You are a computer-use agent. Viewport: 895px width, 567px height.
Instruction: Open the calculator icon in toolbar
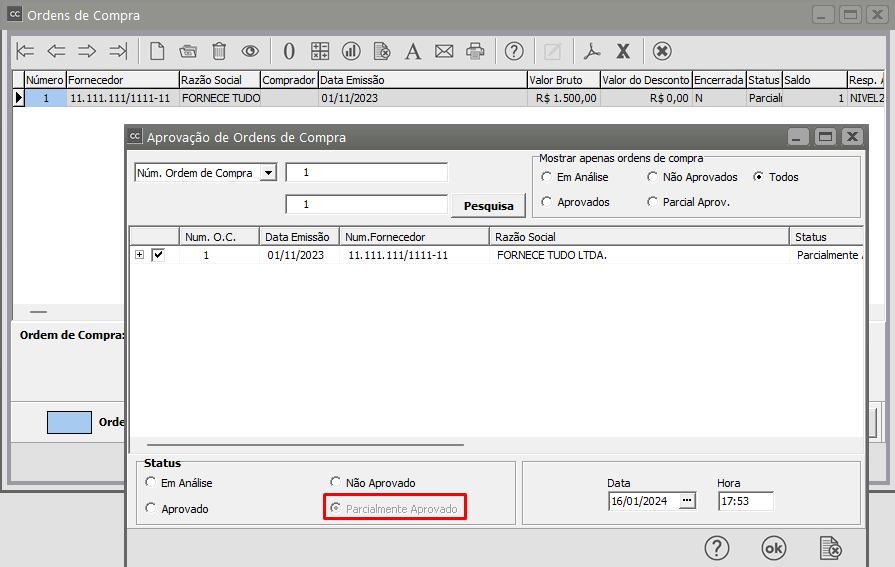tap(320, 51)
